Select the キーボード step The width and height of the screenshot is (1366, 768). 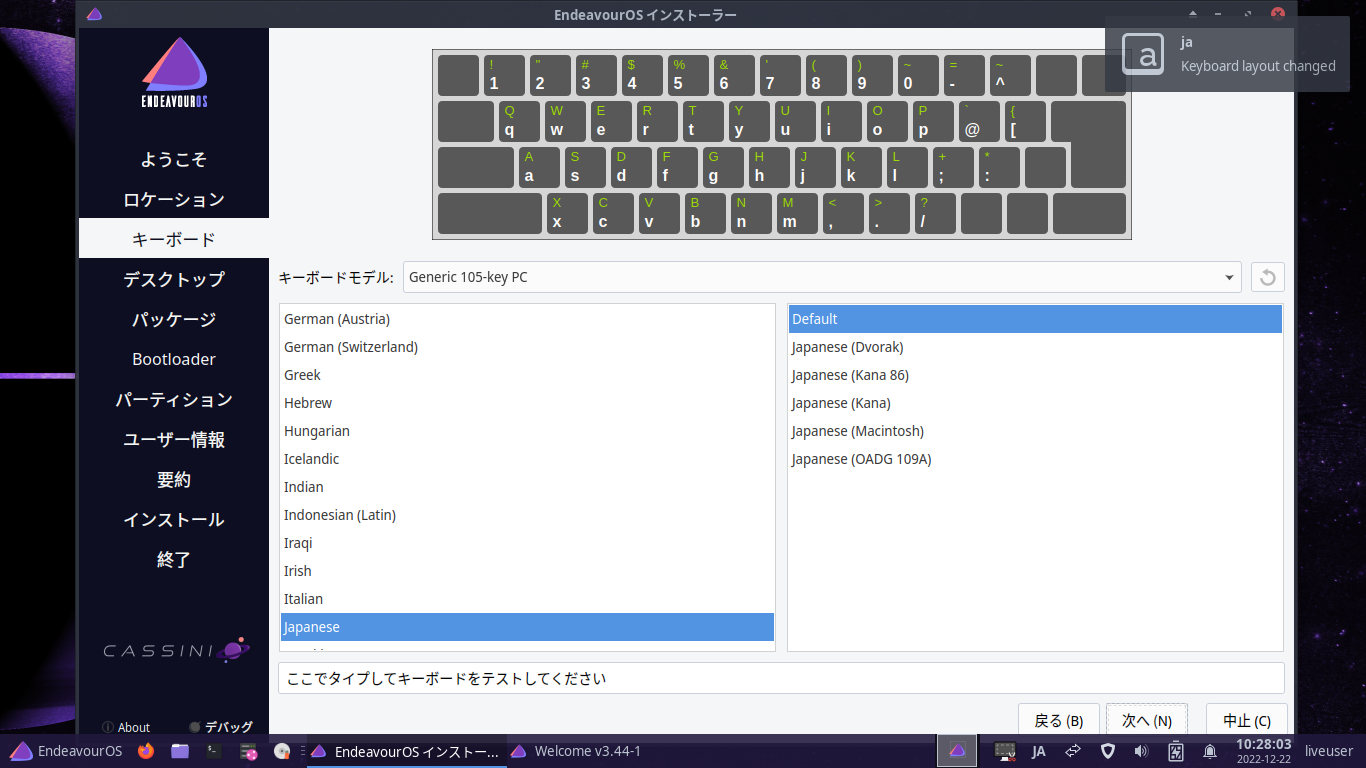(x=174, y=239)
